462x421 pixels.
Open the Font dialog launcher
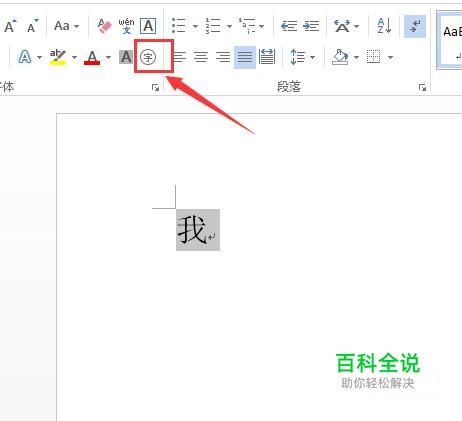pos(155,87)
